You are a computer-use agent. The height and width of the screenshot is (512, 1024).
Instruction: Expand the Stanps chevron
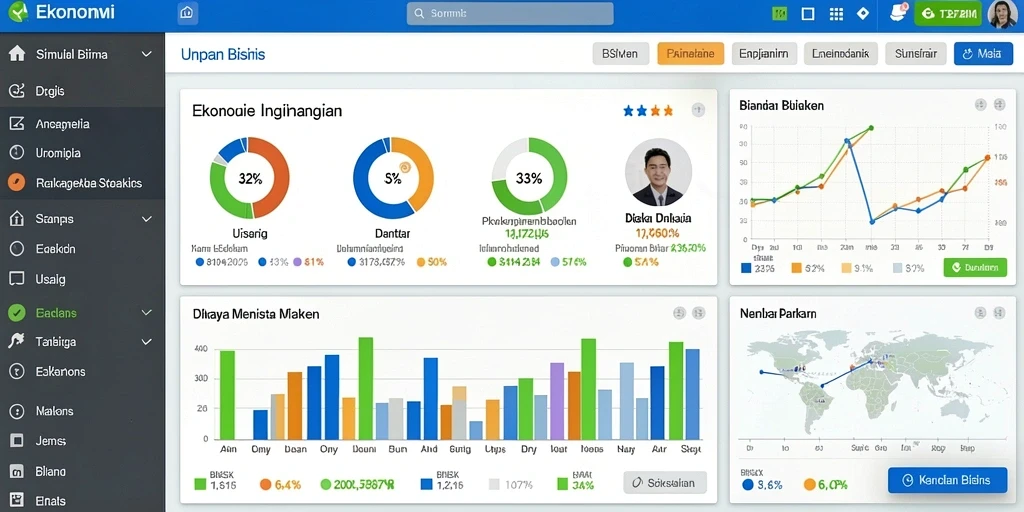(x=146, y=219)
